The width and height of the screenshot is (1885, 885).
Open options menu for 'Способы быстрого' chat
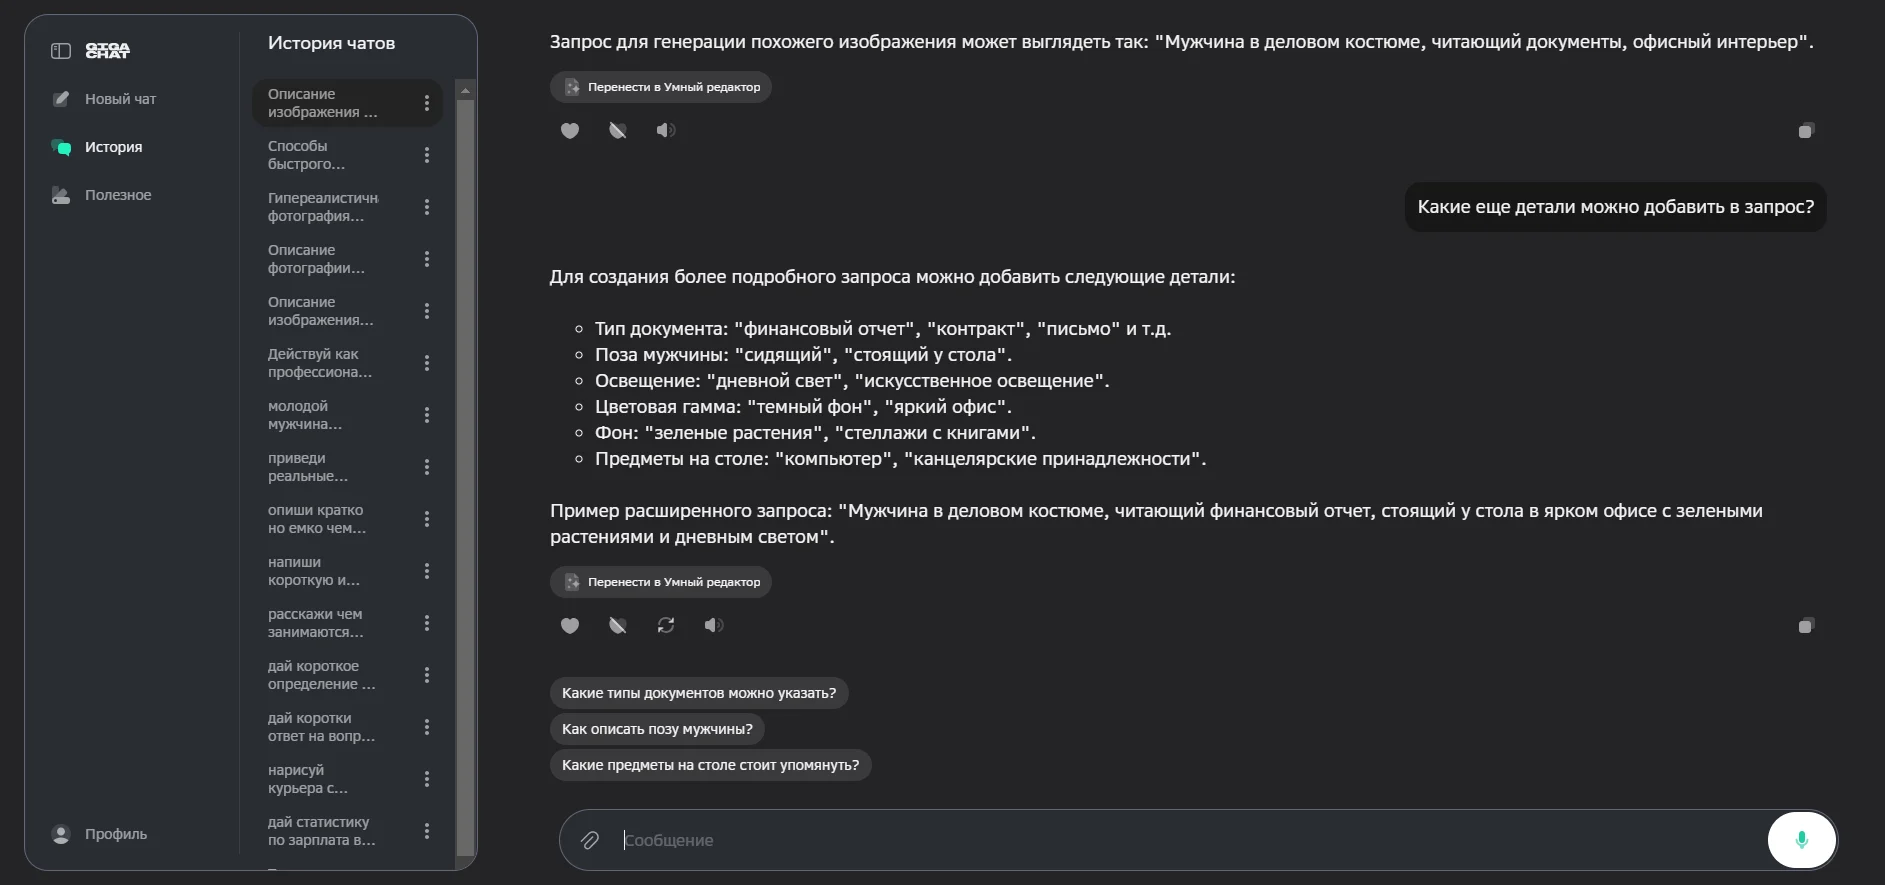(427, 155)
